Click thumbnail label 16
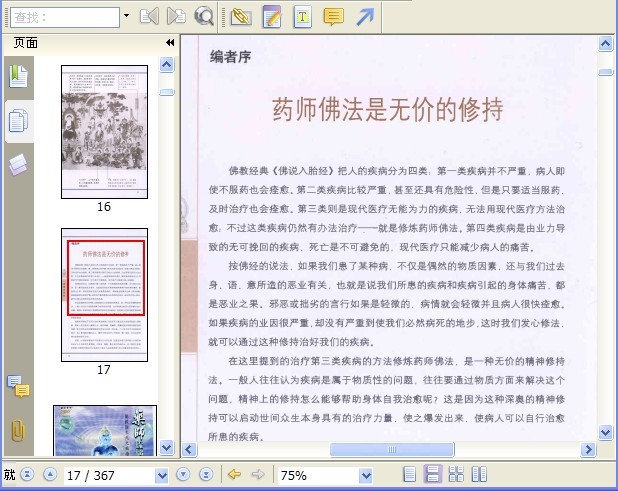 [104, 206]
